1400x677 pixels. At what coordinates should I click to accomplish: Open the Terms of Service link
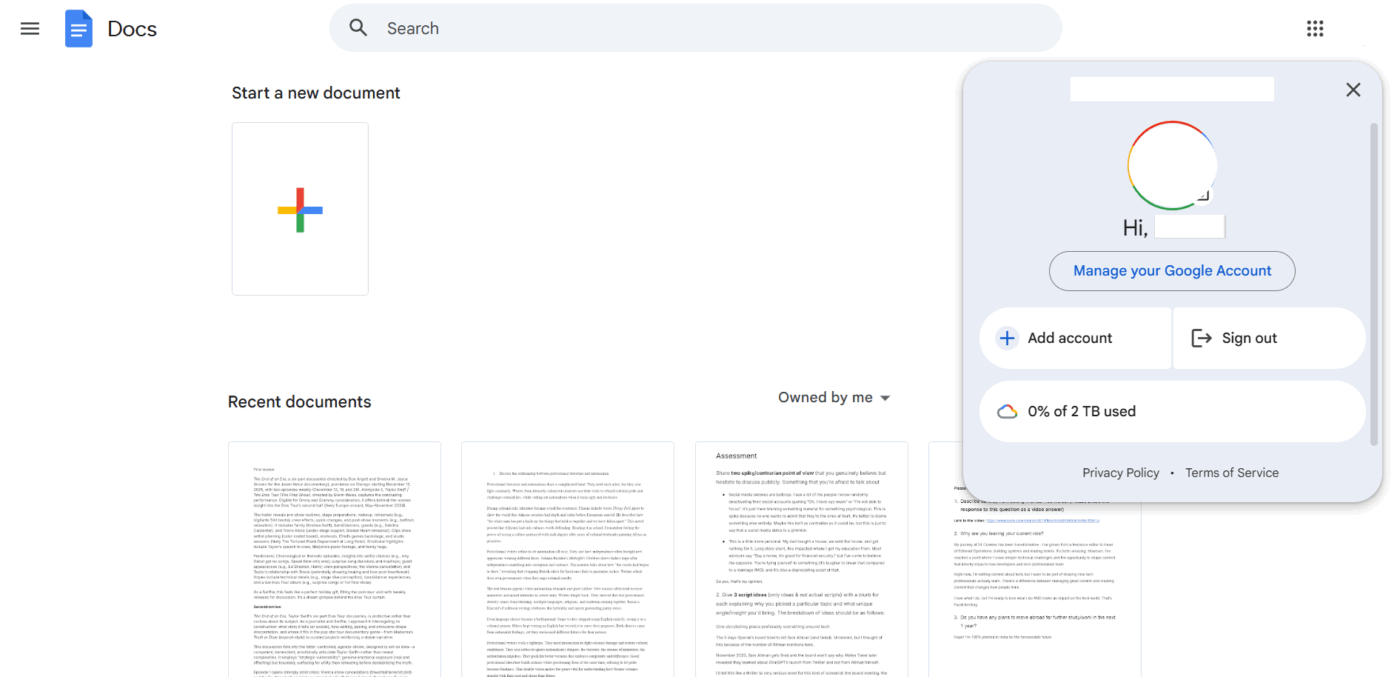[1232, 472]
